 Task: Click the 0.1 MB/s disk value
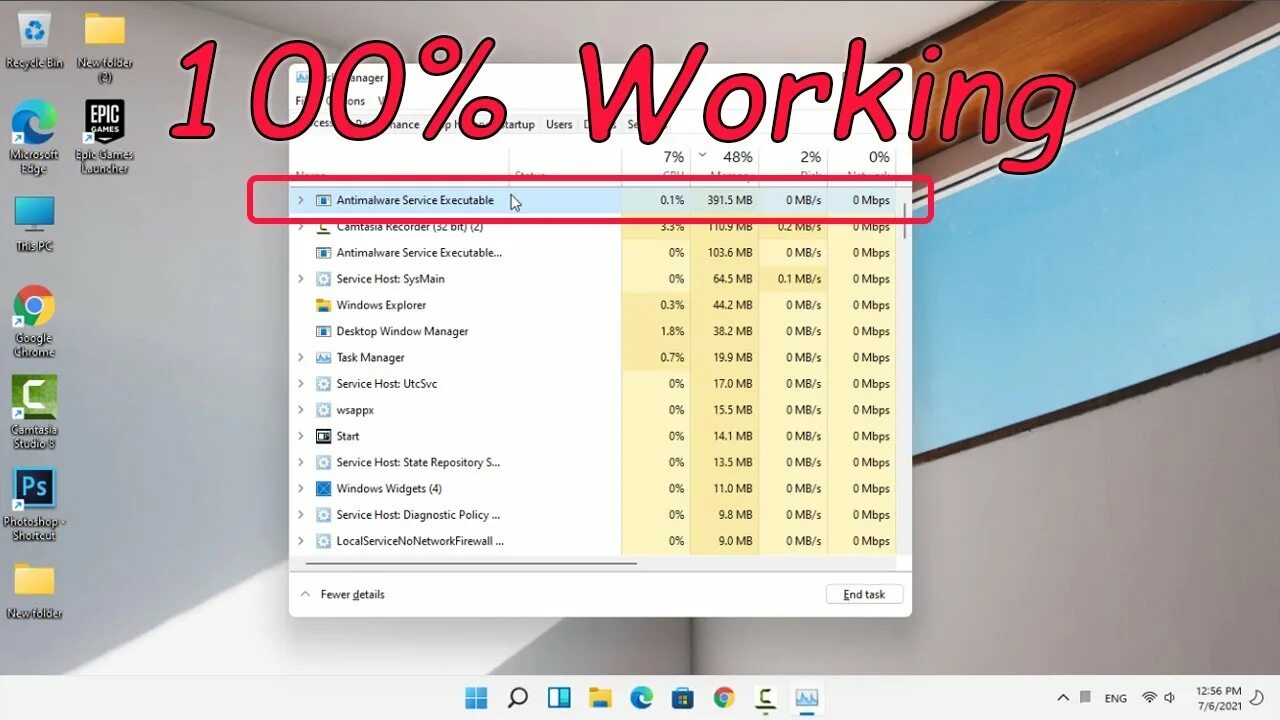(799, 279)
